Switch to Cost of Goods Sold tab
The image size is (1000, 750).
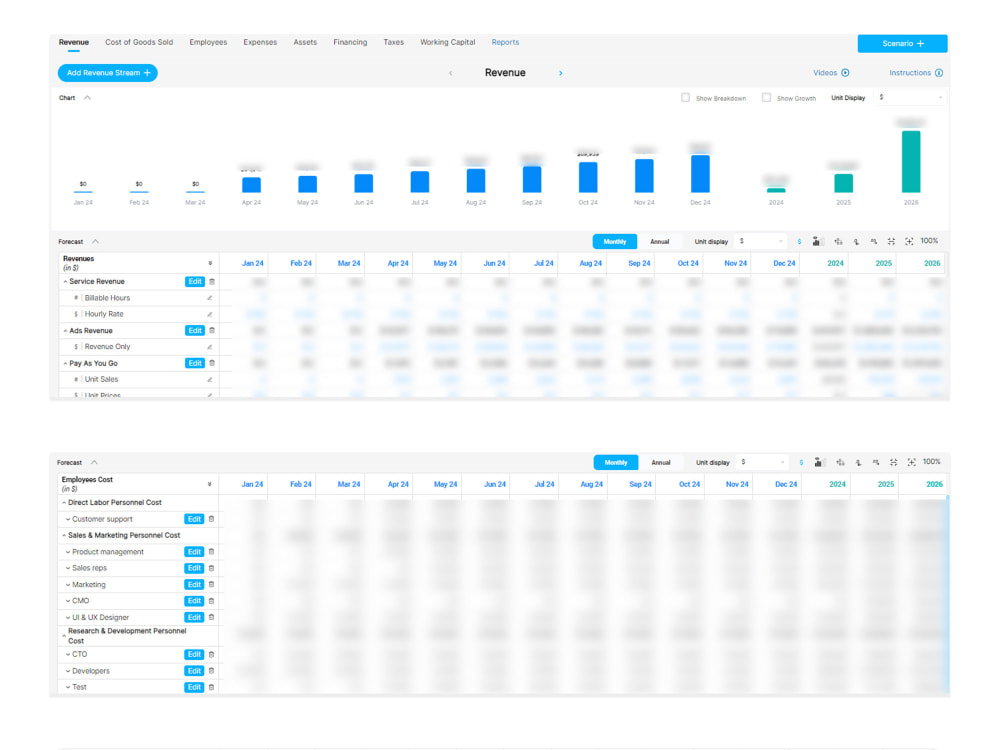(x=139, y=42)
